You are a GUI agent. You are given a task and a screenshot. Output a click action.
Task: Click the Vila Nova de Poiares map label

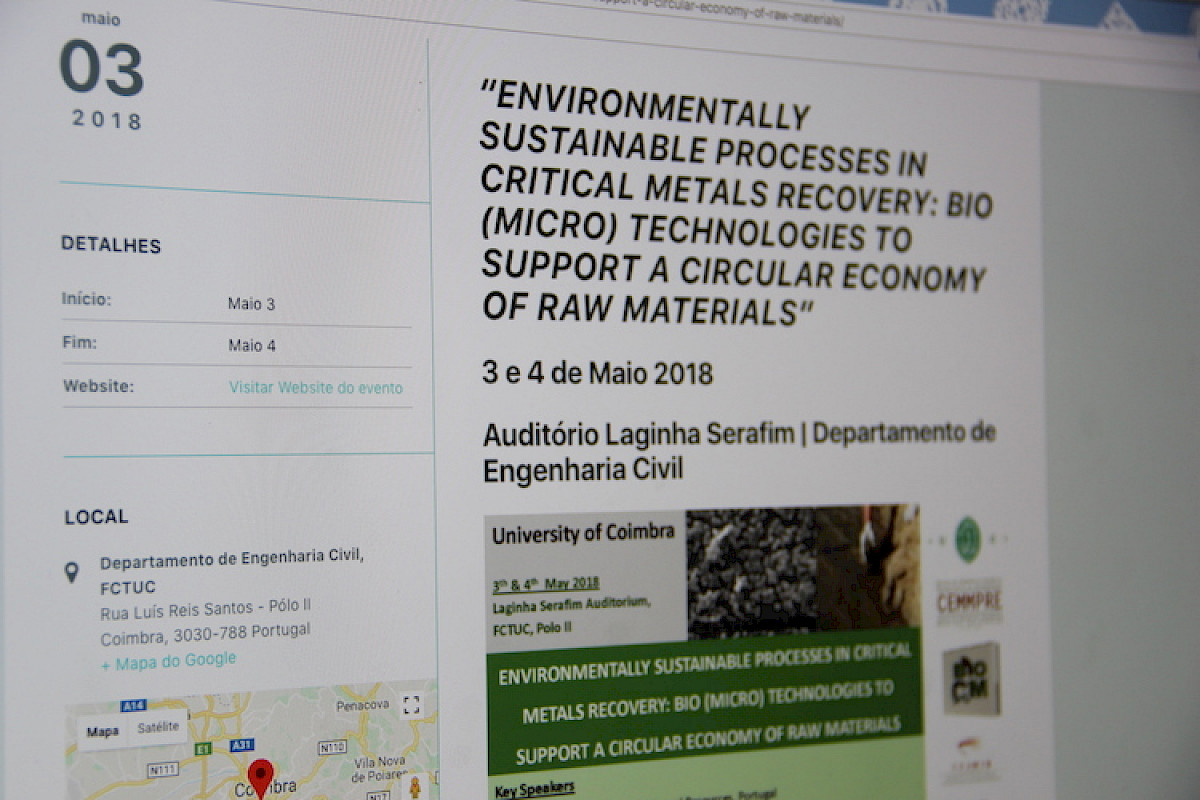coord(377,769)
